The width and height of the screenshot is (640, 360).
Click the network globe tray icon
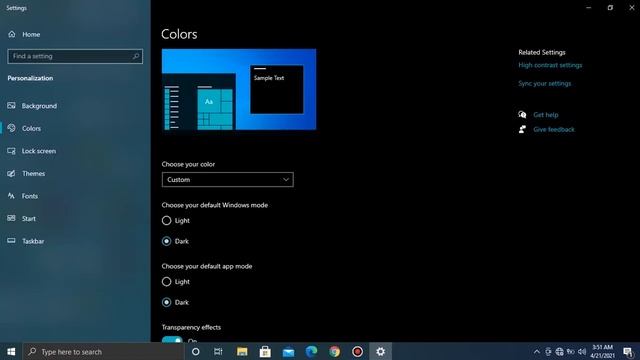pos(560,351)
